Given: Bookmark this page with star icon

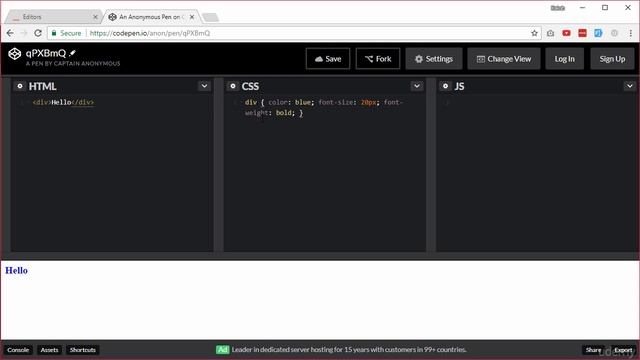Looking at the screenshot, I should [x=534, y=33].
